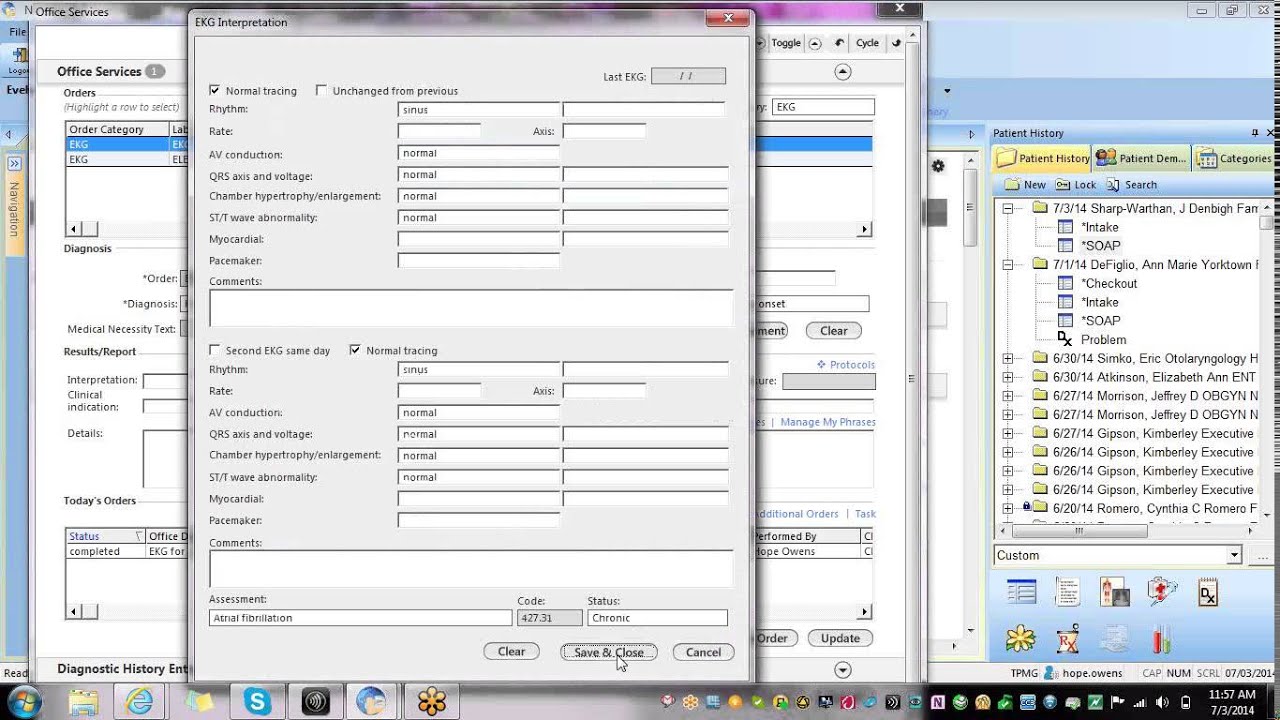
Task: Open the Rx prescription bottle icon
Action: click(1068, 639)
